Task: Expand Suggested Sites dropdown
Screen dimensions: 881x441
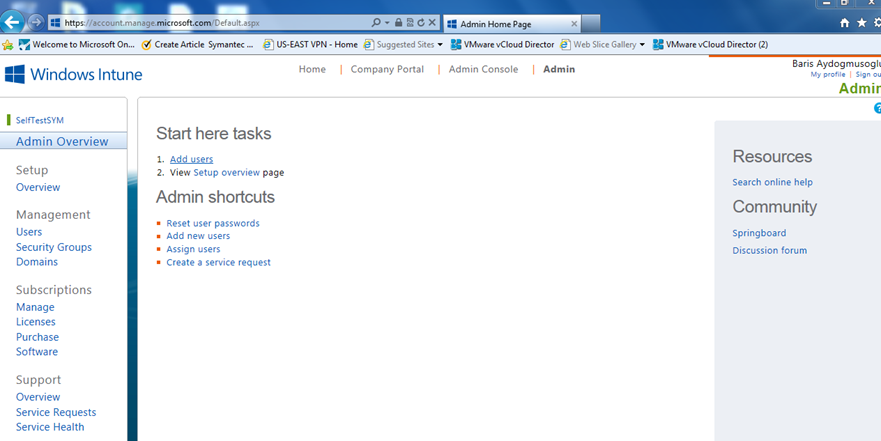Action: coord(439,44)
